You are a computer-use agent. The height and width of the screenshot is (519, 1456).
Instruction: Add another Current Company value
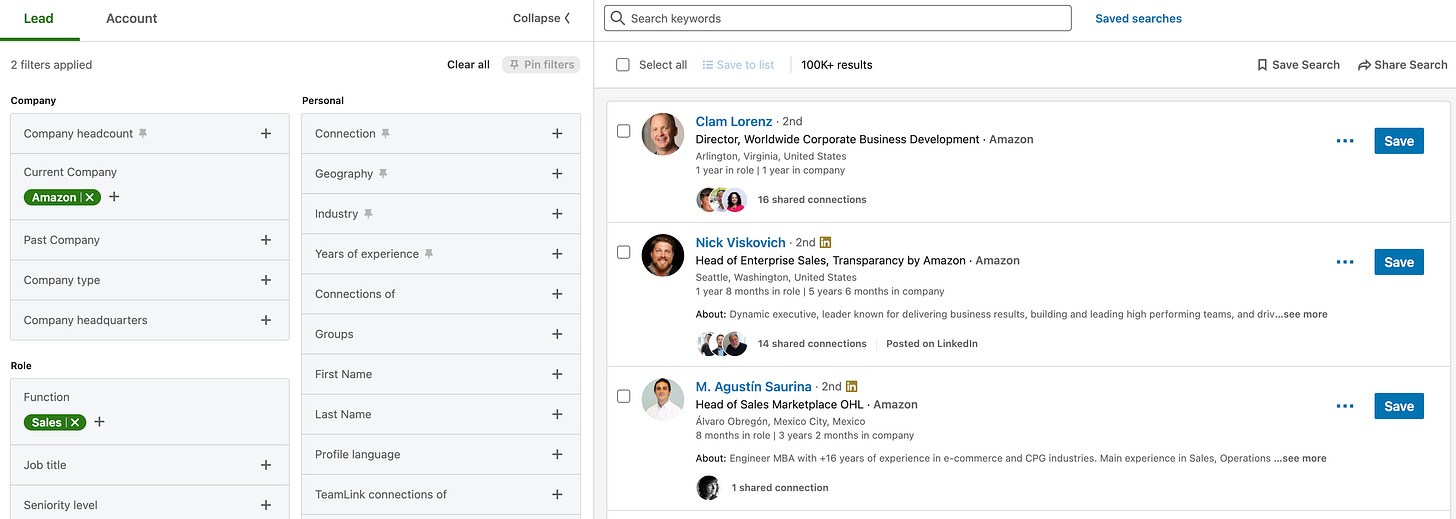coord(114,197)
